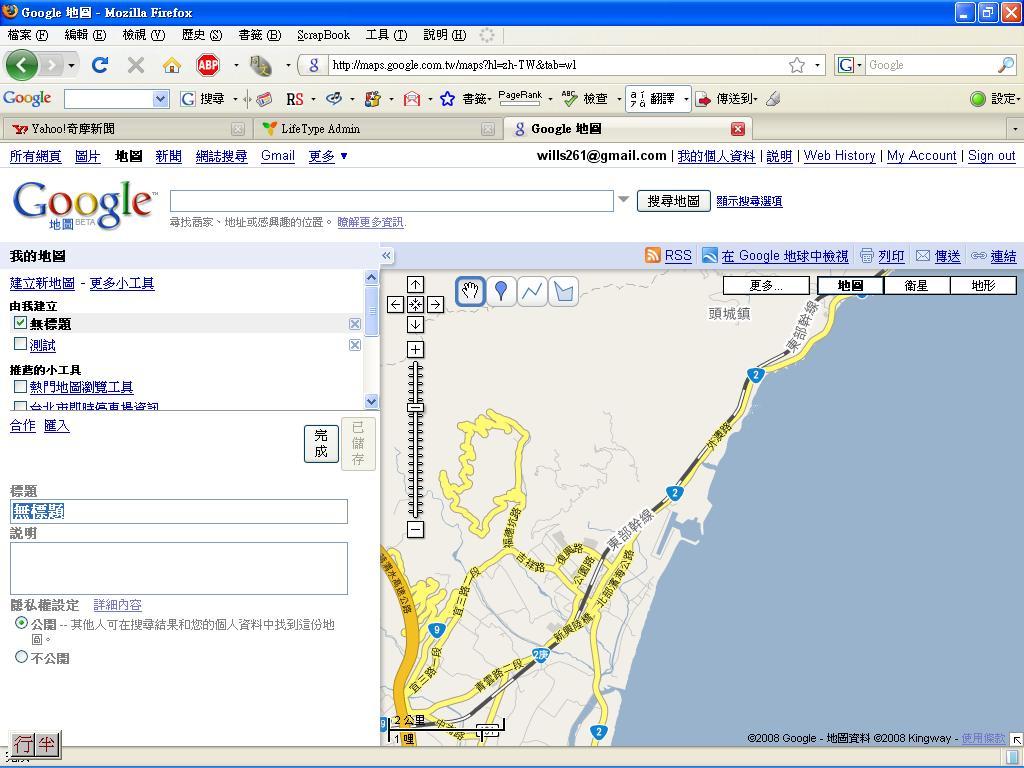Select the draw shape polygon tool
Viewport: 1024px width, 768px height.
click(563, 291)
